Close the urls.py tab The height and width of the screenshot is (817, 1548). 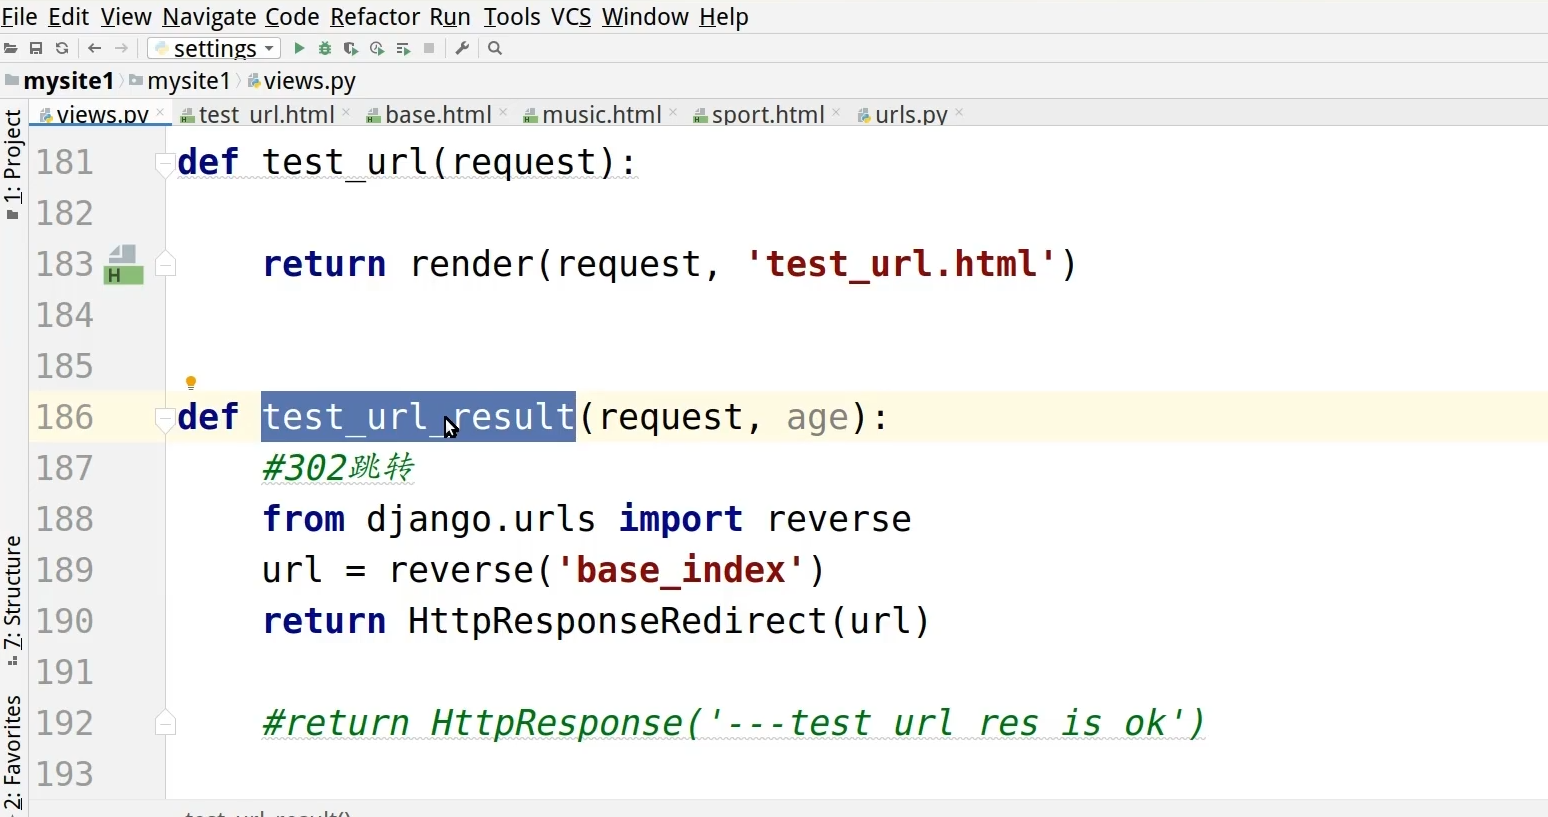(959, 113)
